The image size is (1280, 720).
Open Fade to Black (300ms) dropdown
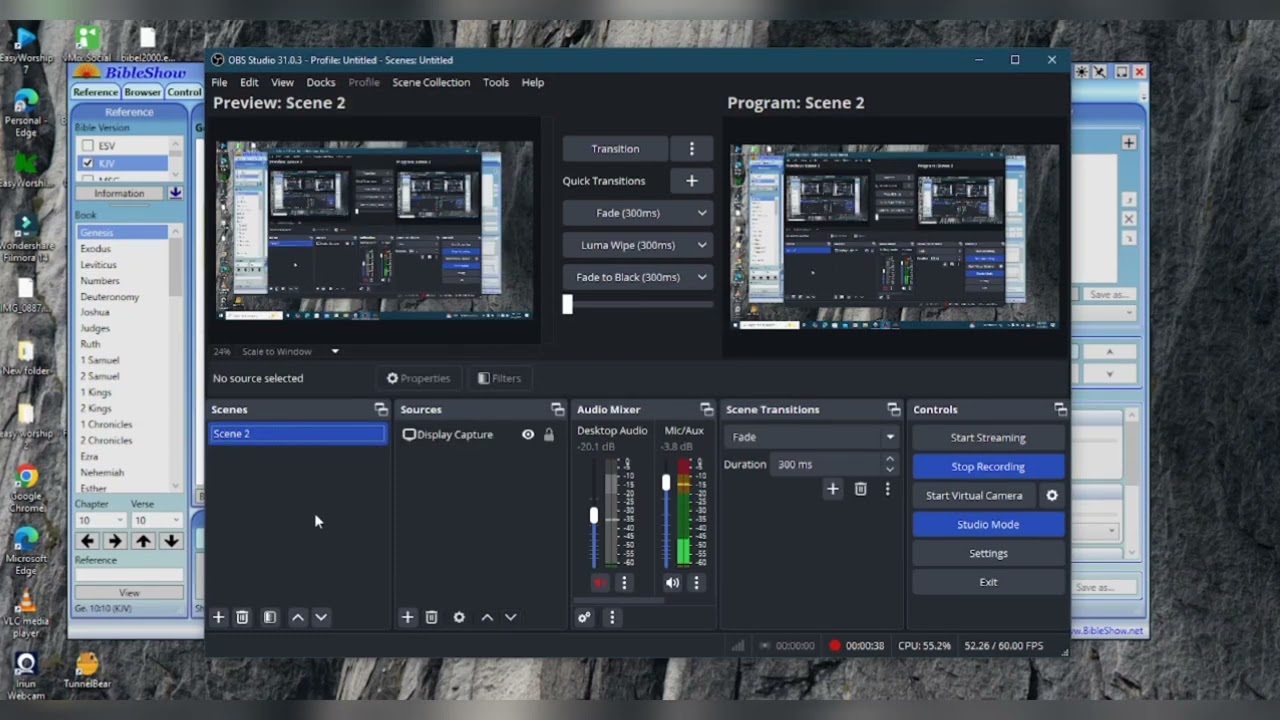tap(637, 277)
